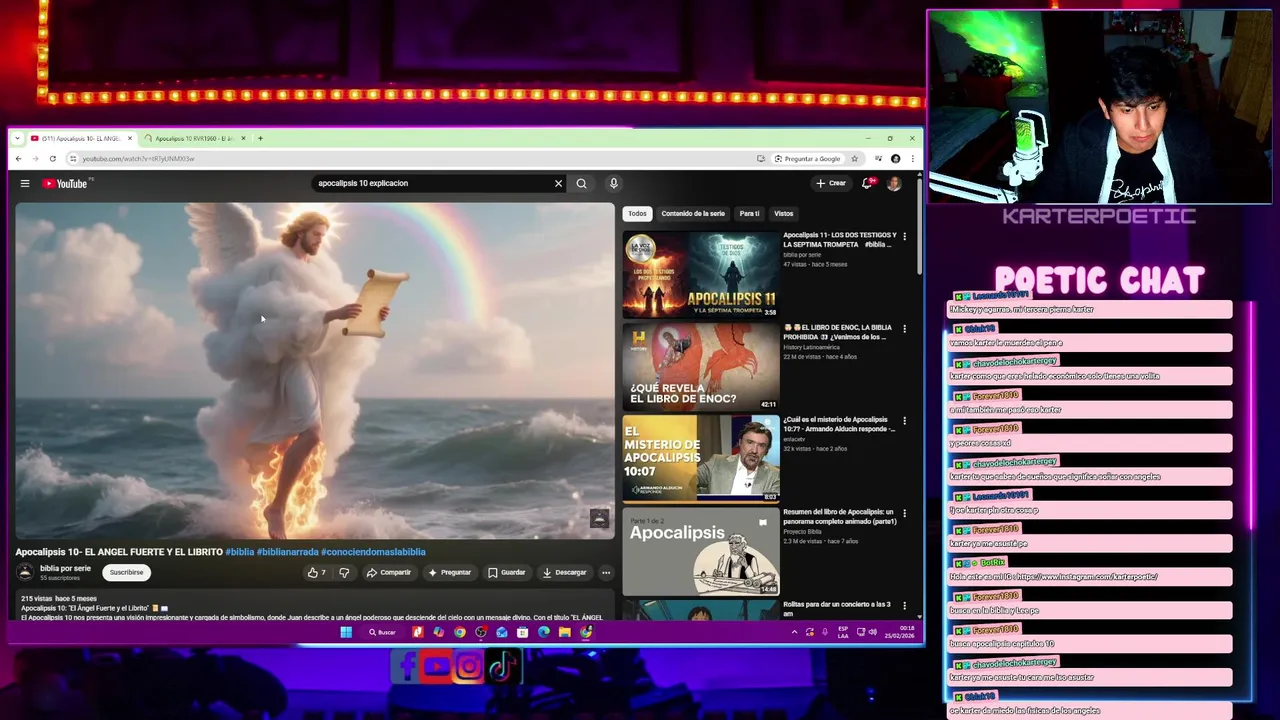Viewport: 1280px width, 720px height.
Task: Open more actions ellipsis beside Descargar
Action: click(605, 572)
